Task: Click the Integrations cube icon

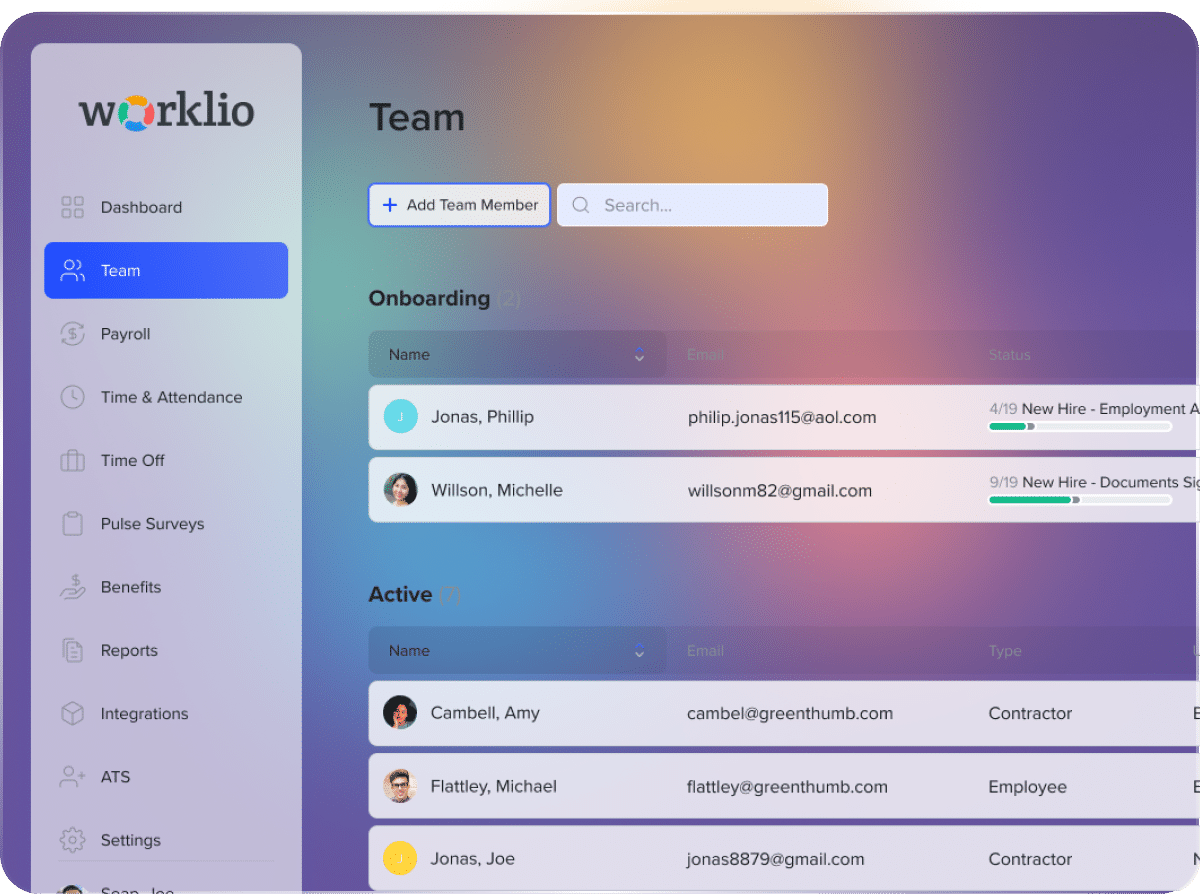Action: click(x=72, y=714)
